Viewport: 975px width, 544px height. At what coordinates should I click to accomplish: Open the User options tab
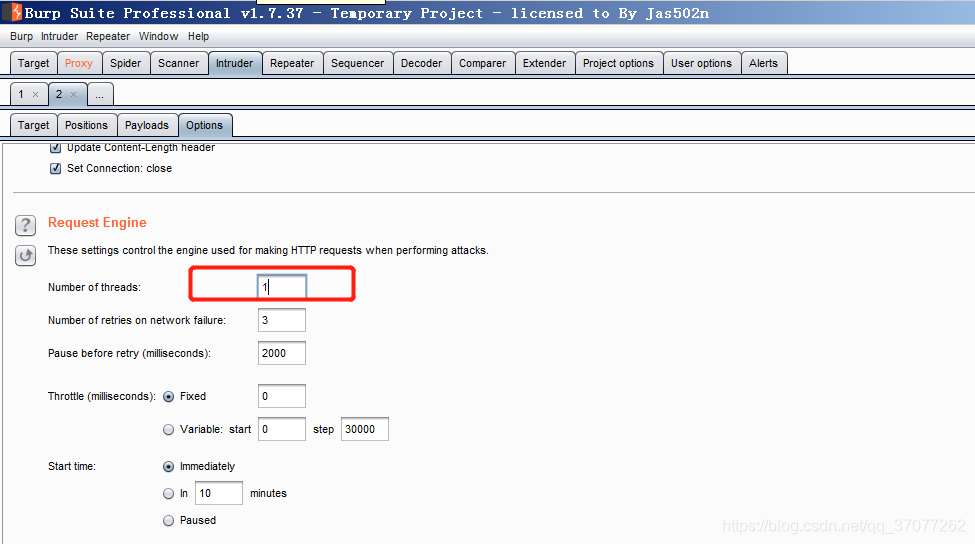click(x=701, y=63)
